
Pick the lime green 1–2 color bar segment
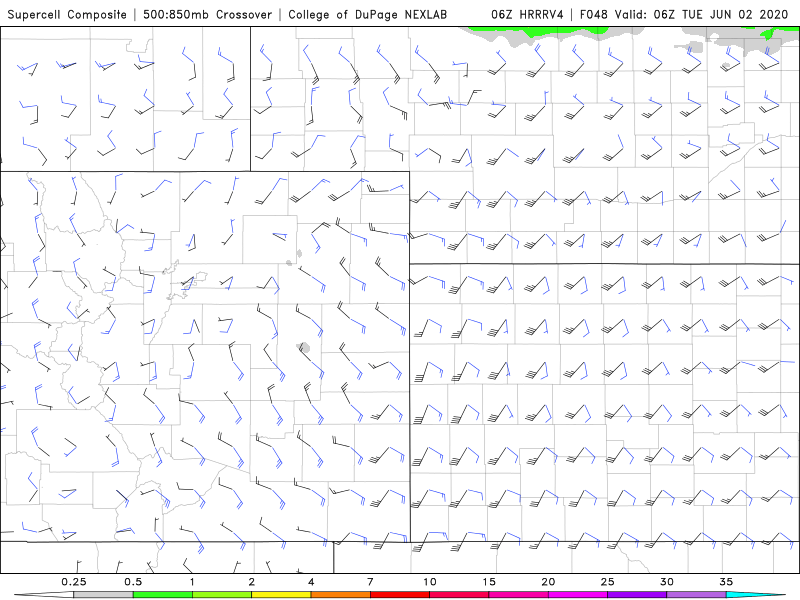pos(222,595)
